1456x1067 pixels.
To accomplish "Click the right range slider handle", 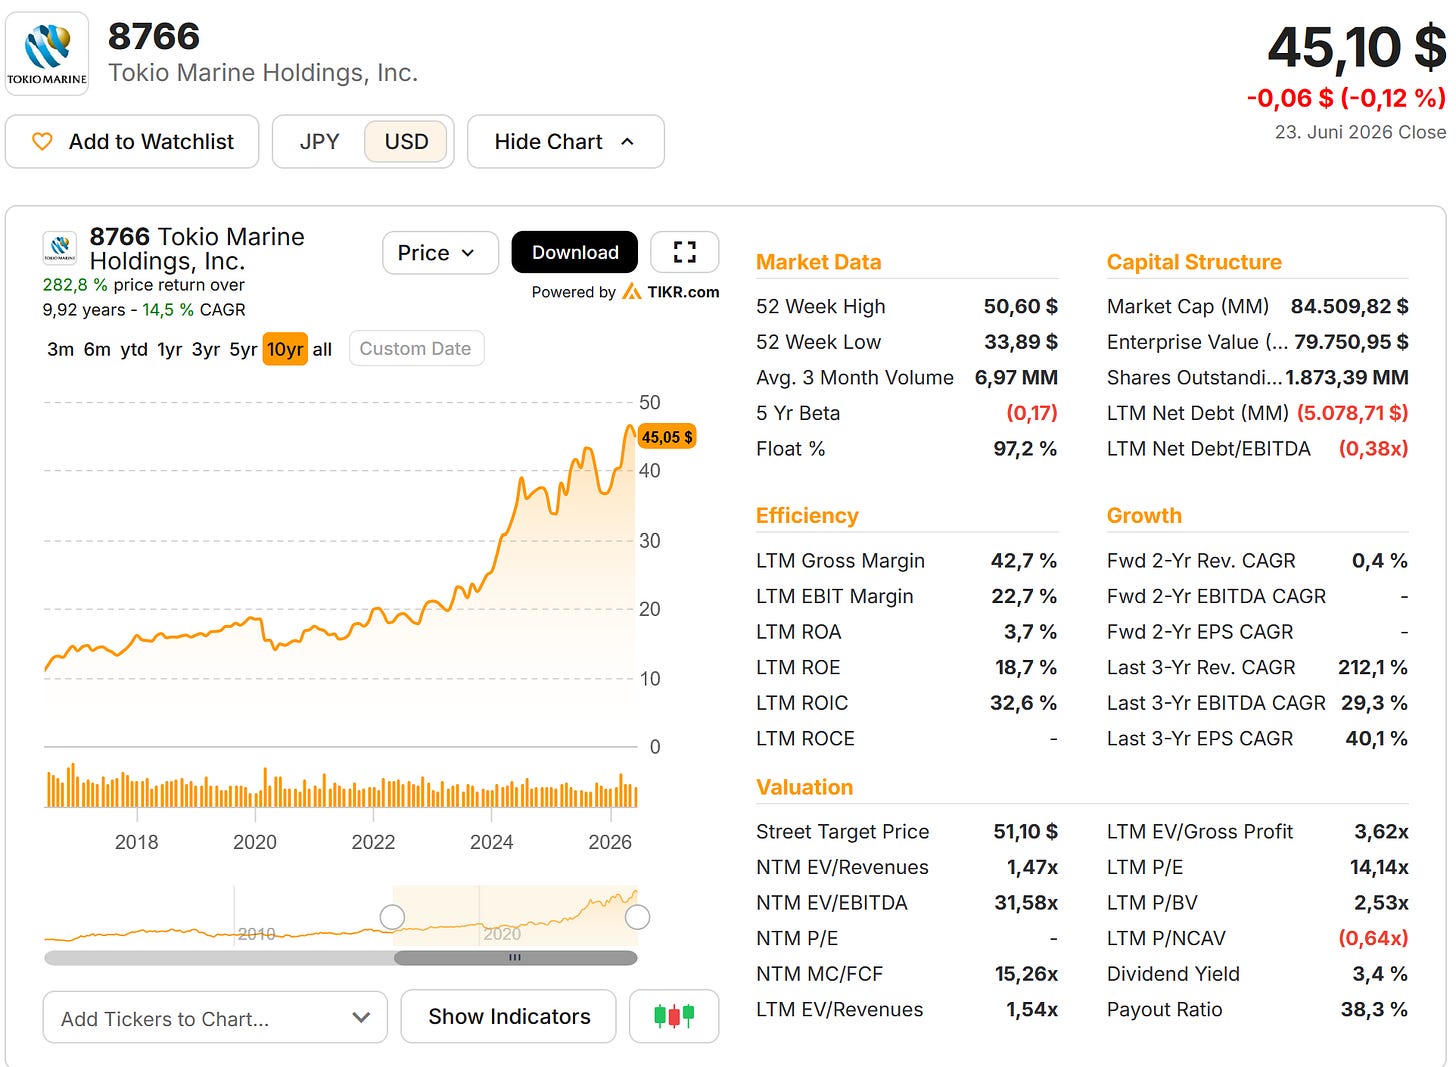I will 637,916.
